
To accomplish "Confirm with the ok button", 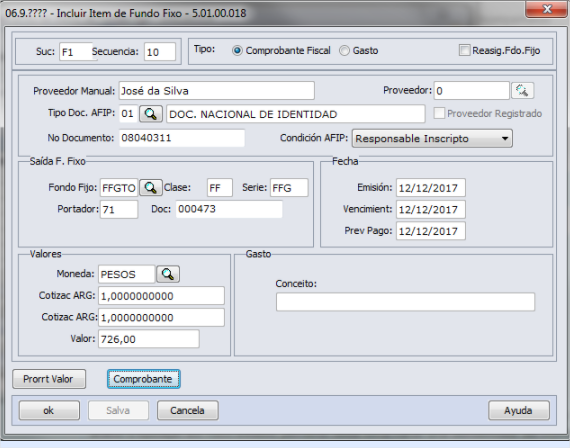I will [49, 411].
